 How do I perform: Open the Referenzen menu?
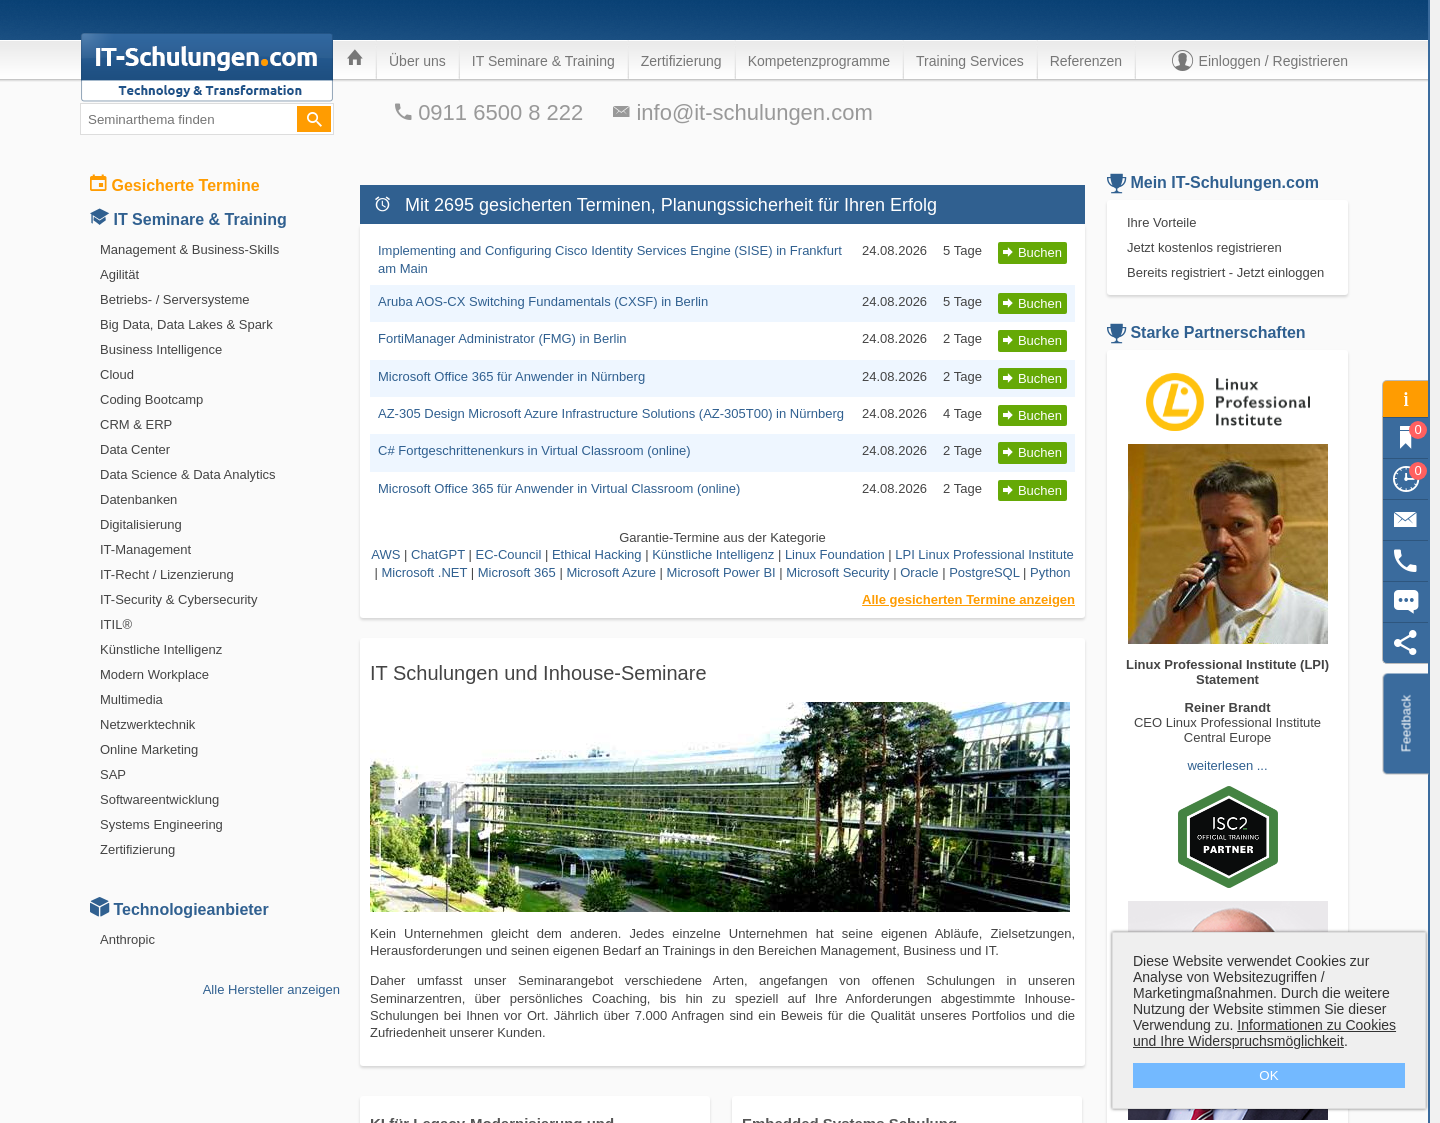1086,61
